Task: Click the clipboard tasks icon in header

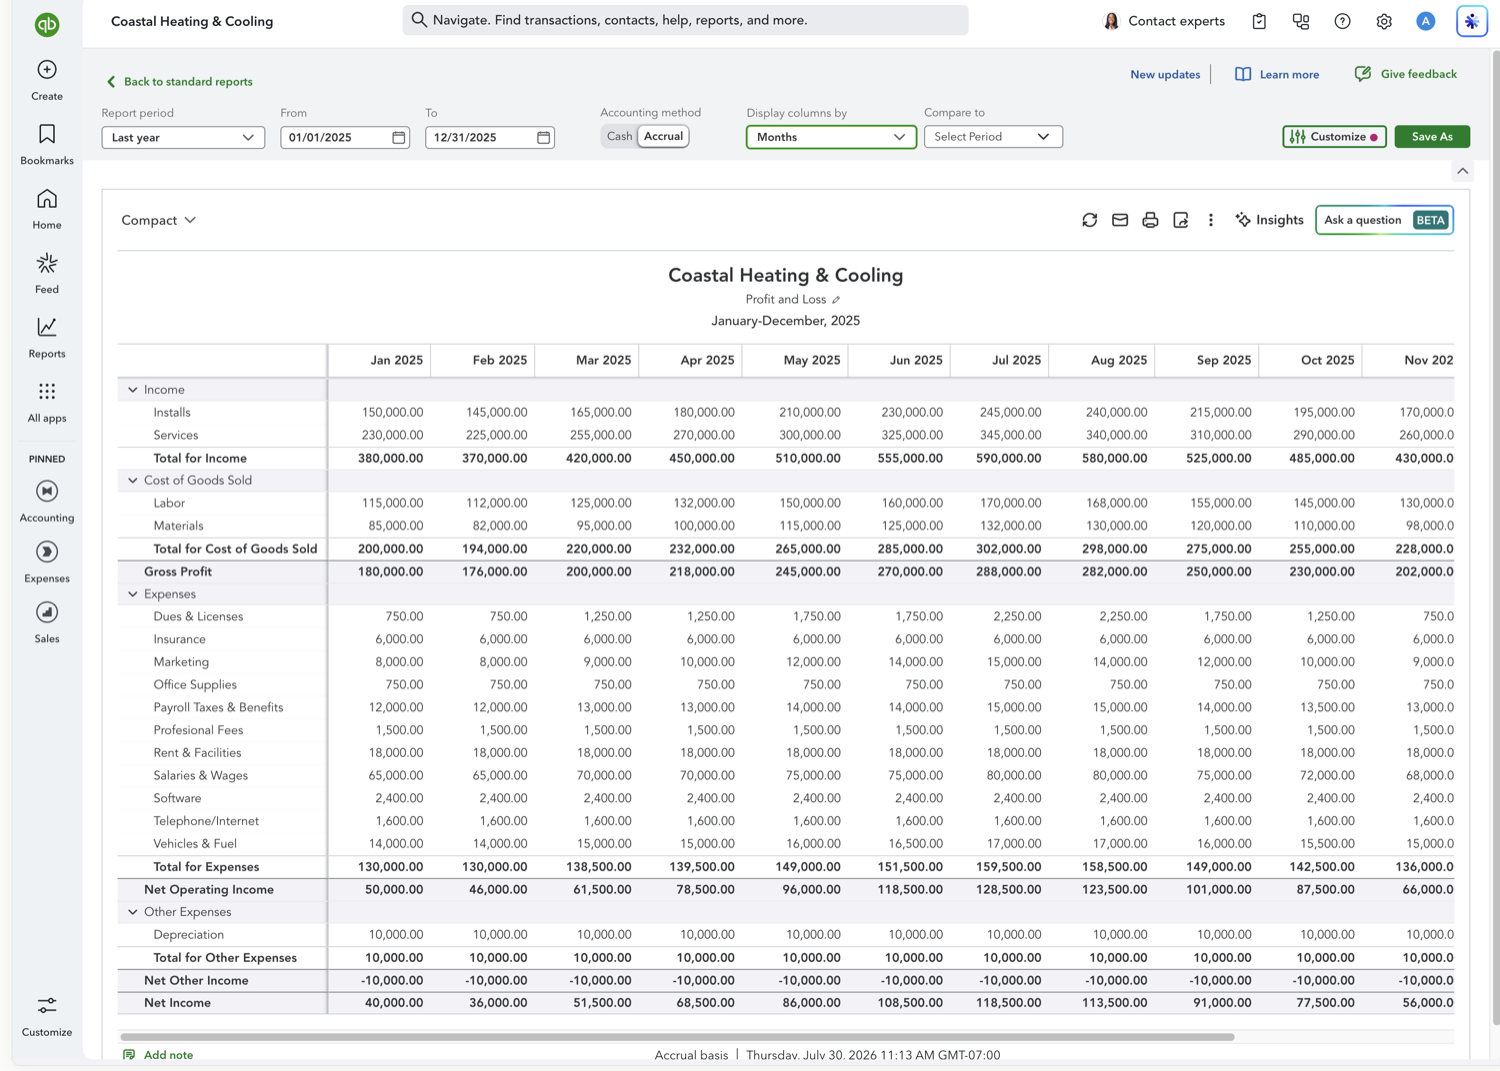Action: click(x=1259, y=21)
